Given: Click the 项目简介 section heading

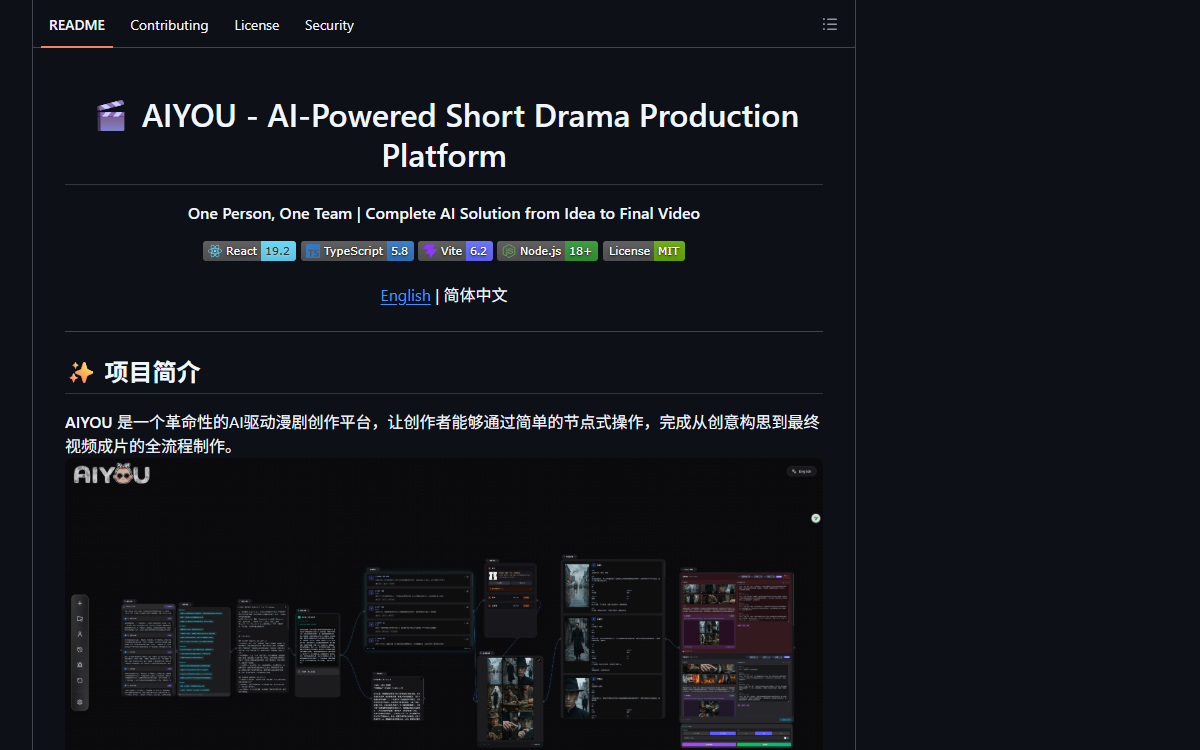Looking at the screenshot, I should [x=153, y=372].
